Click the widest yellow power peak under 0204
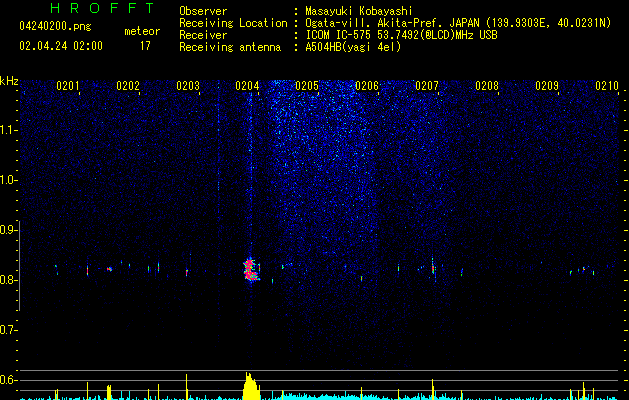Image resolution: width=629 pixels, height=400 pixels. coord(251,386)
